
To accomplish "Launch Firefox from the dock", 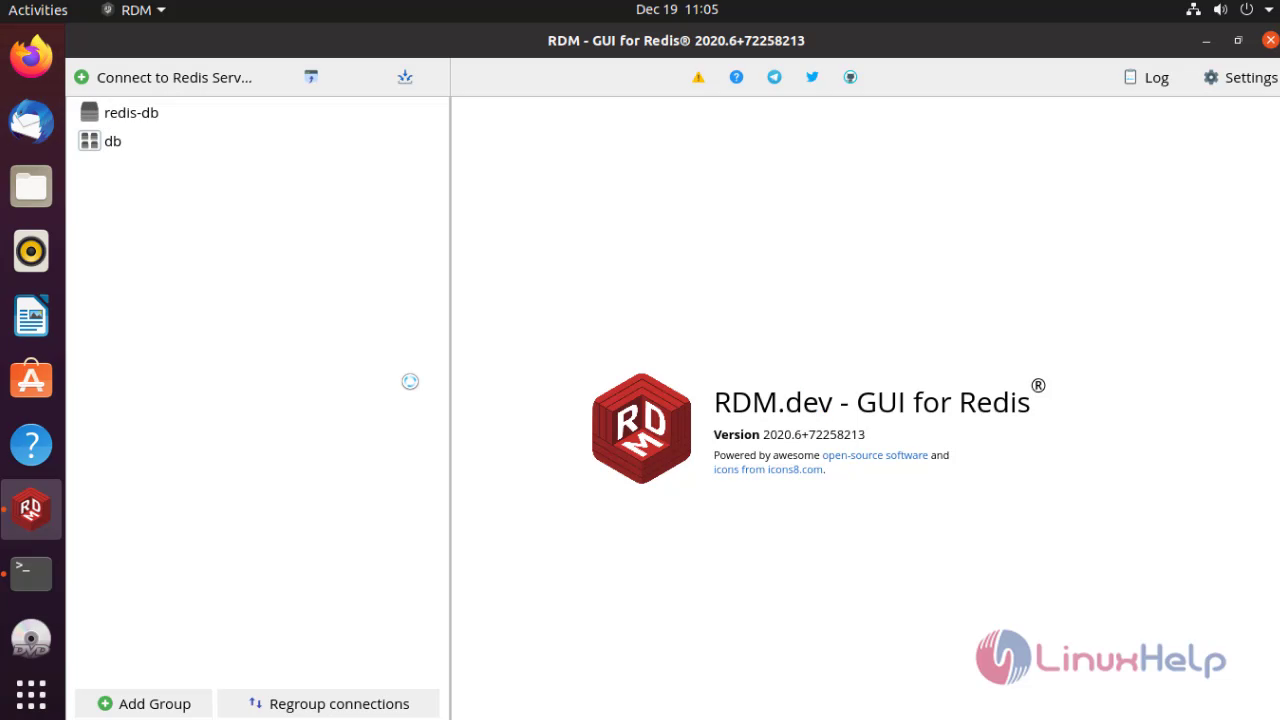I will (x=31, y=57).
